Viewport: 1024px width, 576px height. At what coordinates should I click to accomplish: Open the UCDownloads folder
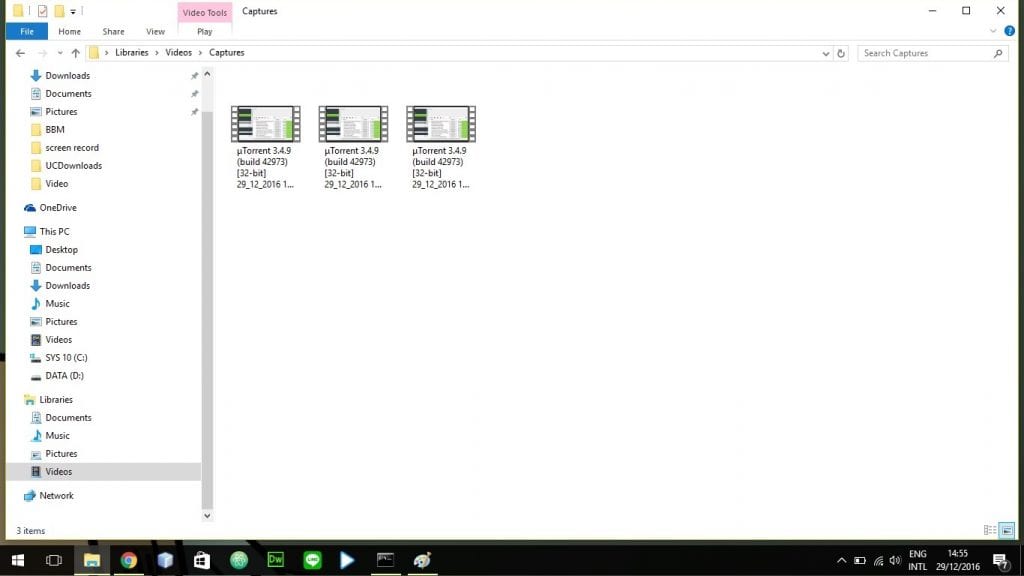[73, 166]
